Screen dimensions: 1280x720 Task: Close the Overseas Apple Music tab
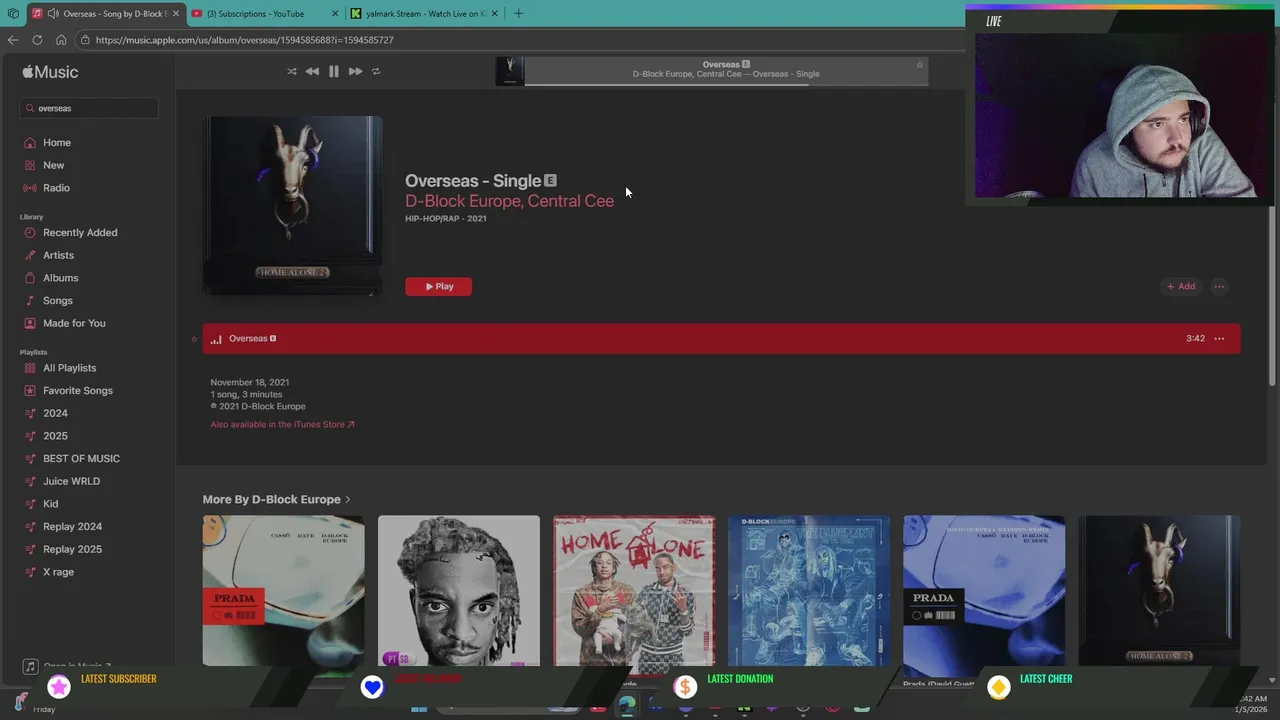(x=176, y=14)
